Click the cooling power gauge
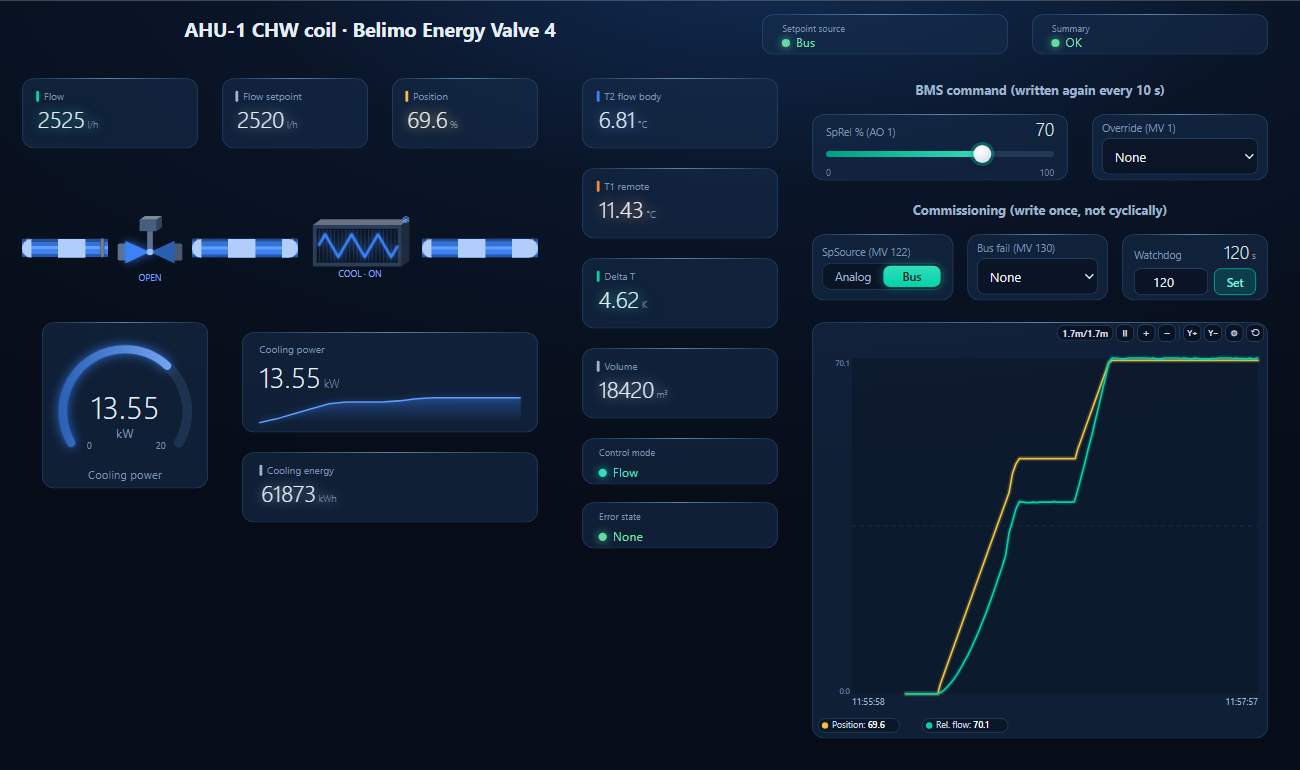The image size is (1300, 770). pos(125,405)
